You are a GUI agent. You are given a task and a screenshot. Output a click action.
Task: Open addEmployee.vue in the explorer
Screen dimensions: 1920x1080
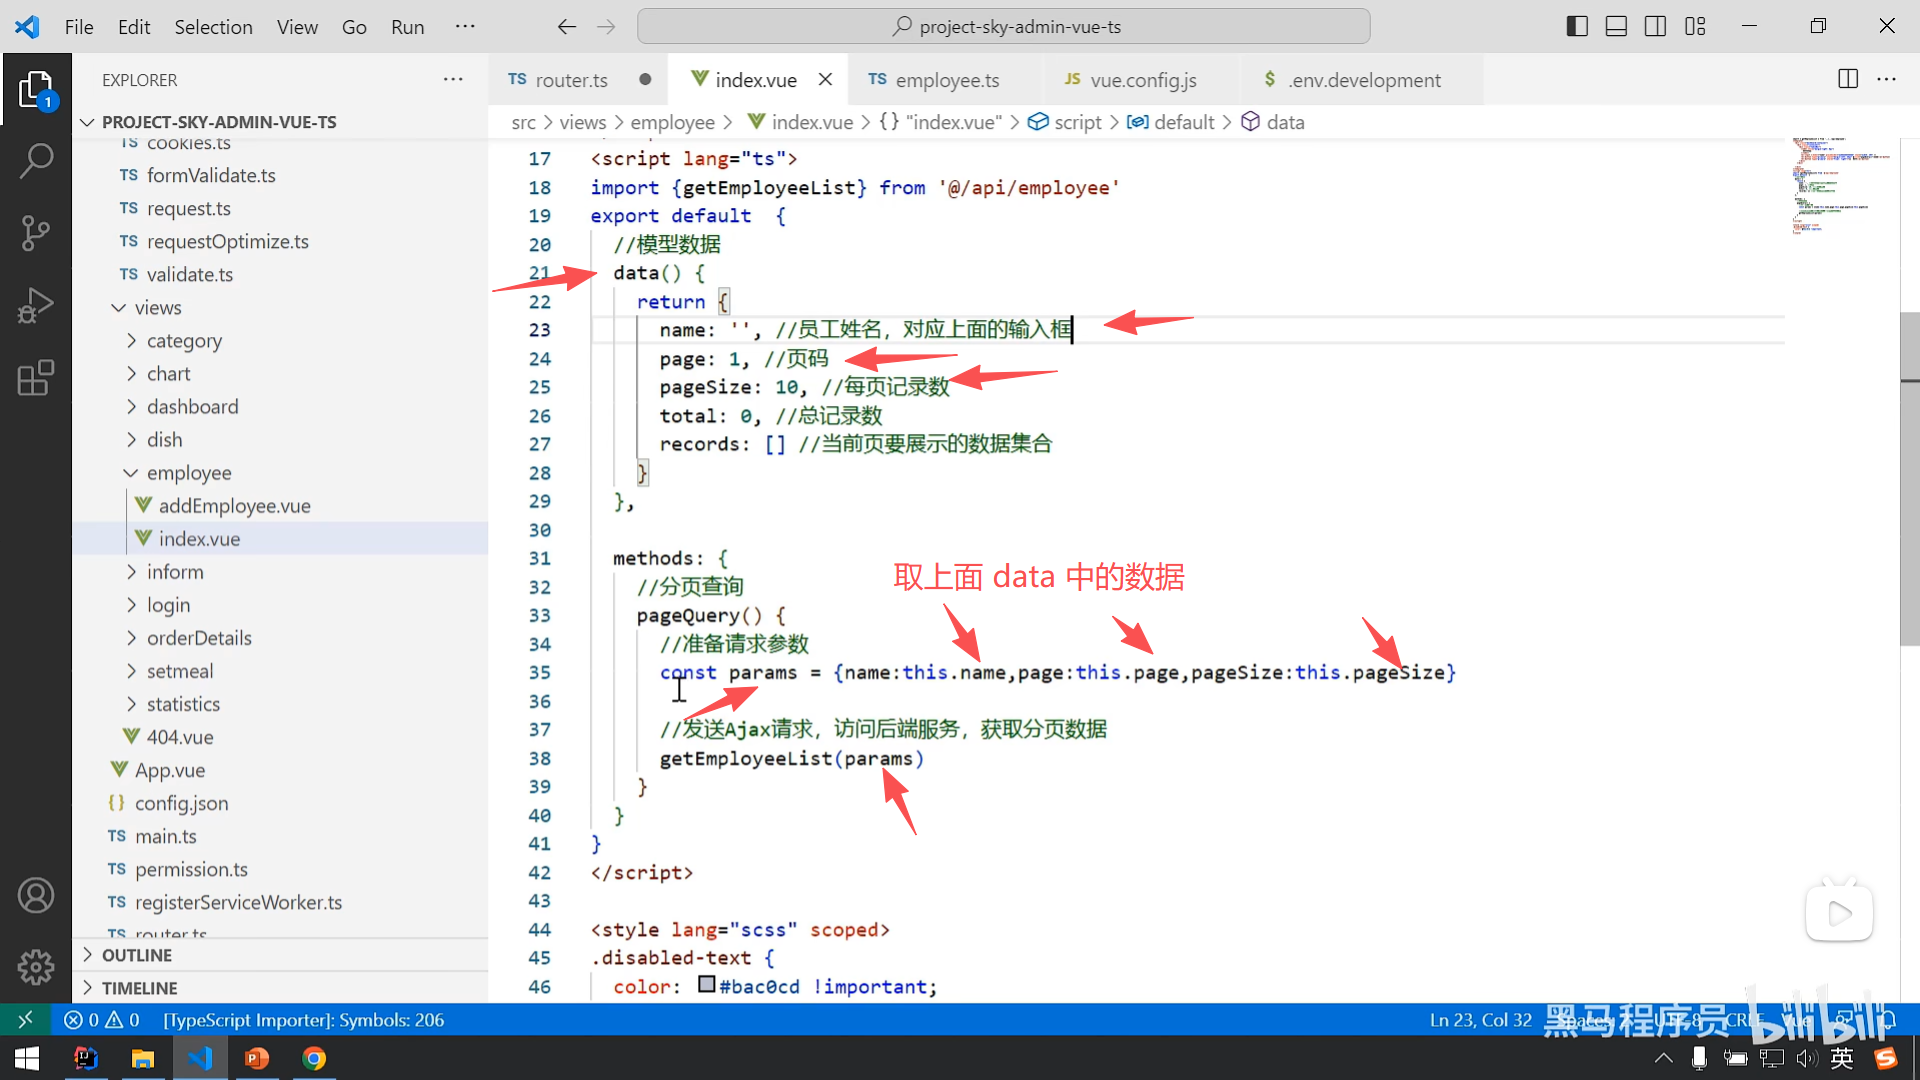[234, 506]
